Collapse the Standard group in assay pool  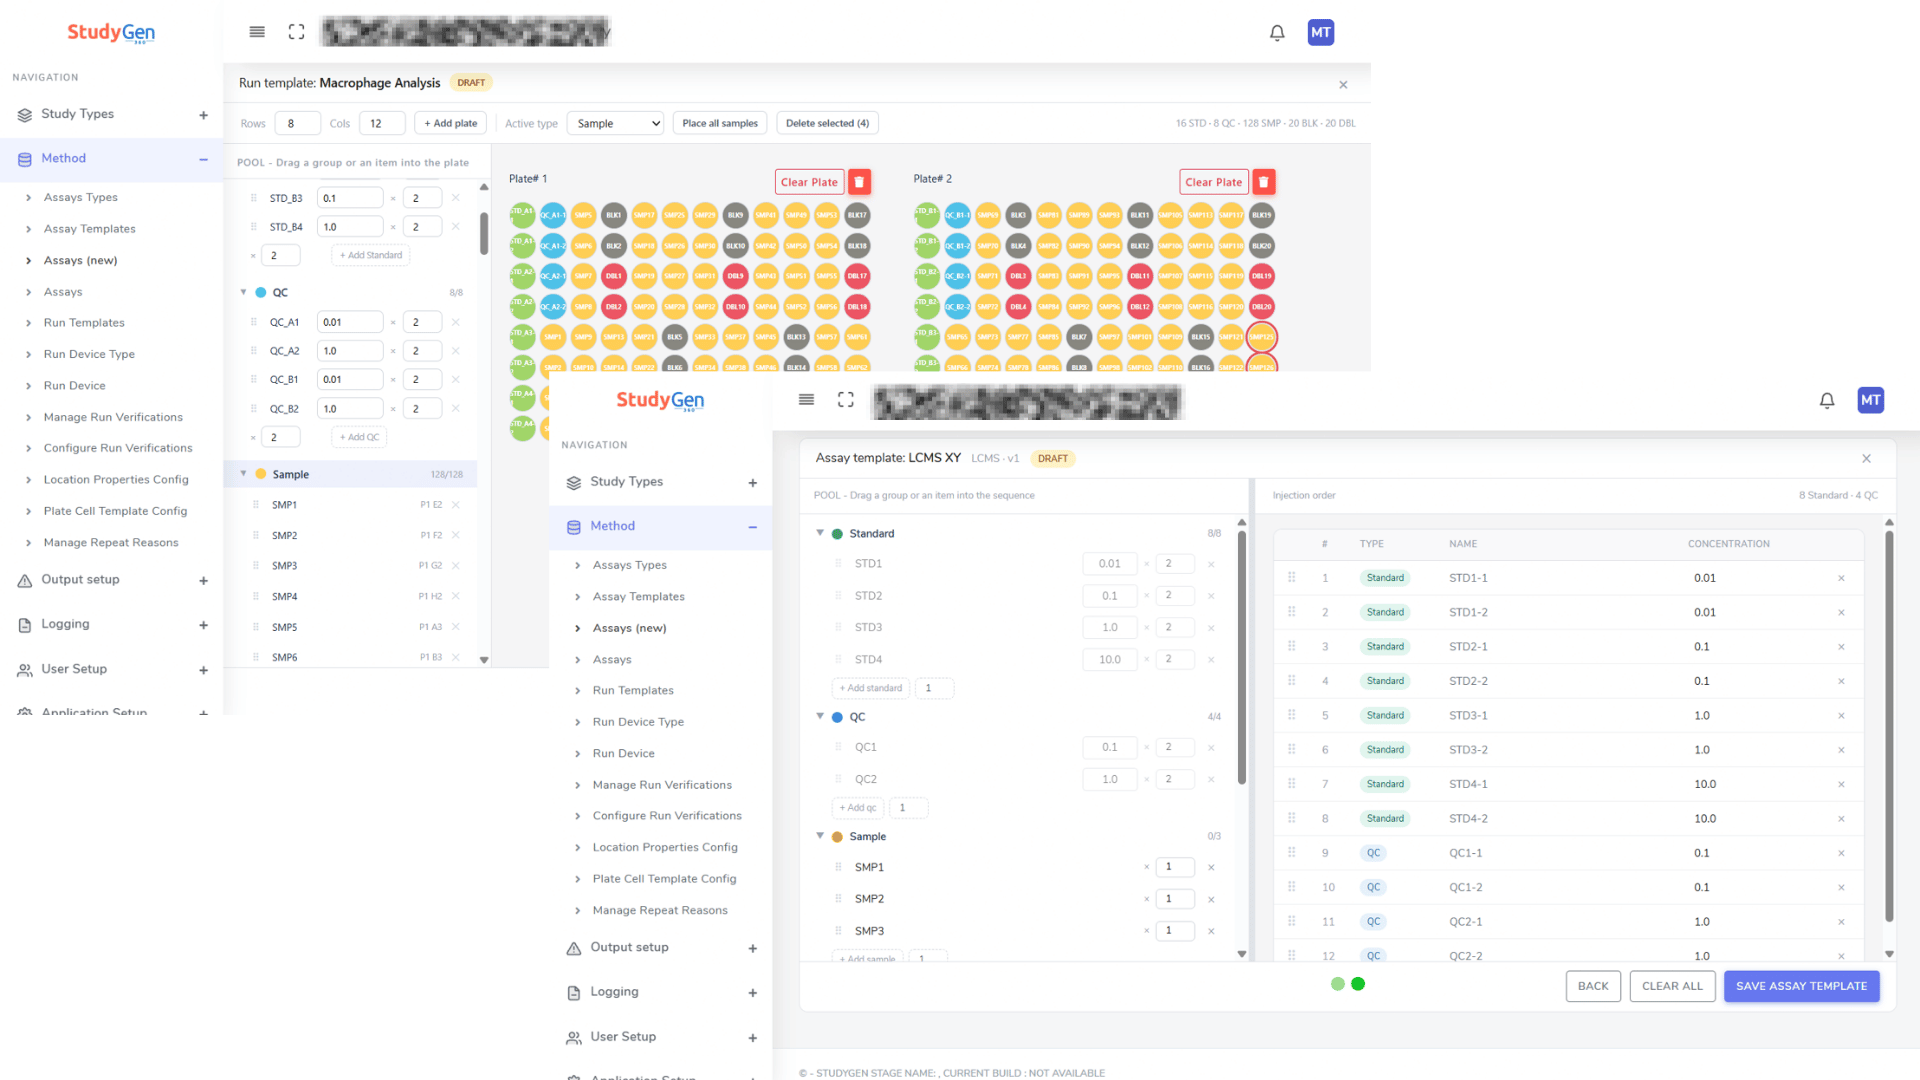pos(820,533)
